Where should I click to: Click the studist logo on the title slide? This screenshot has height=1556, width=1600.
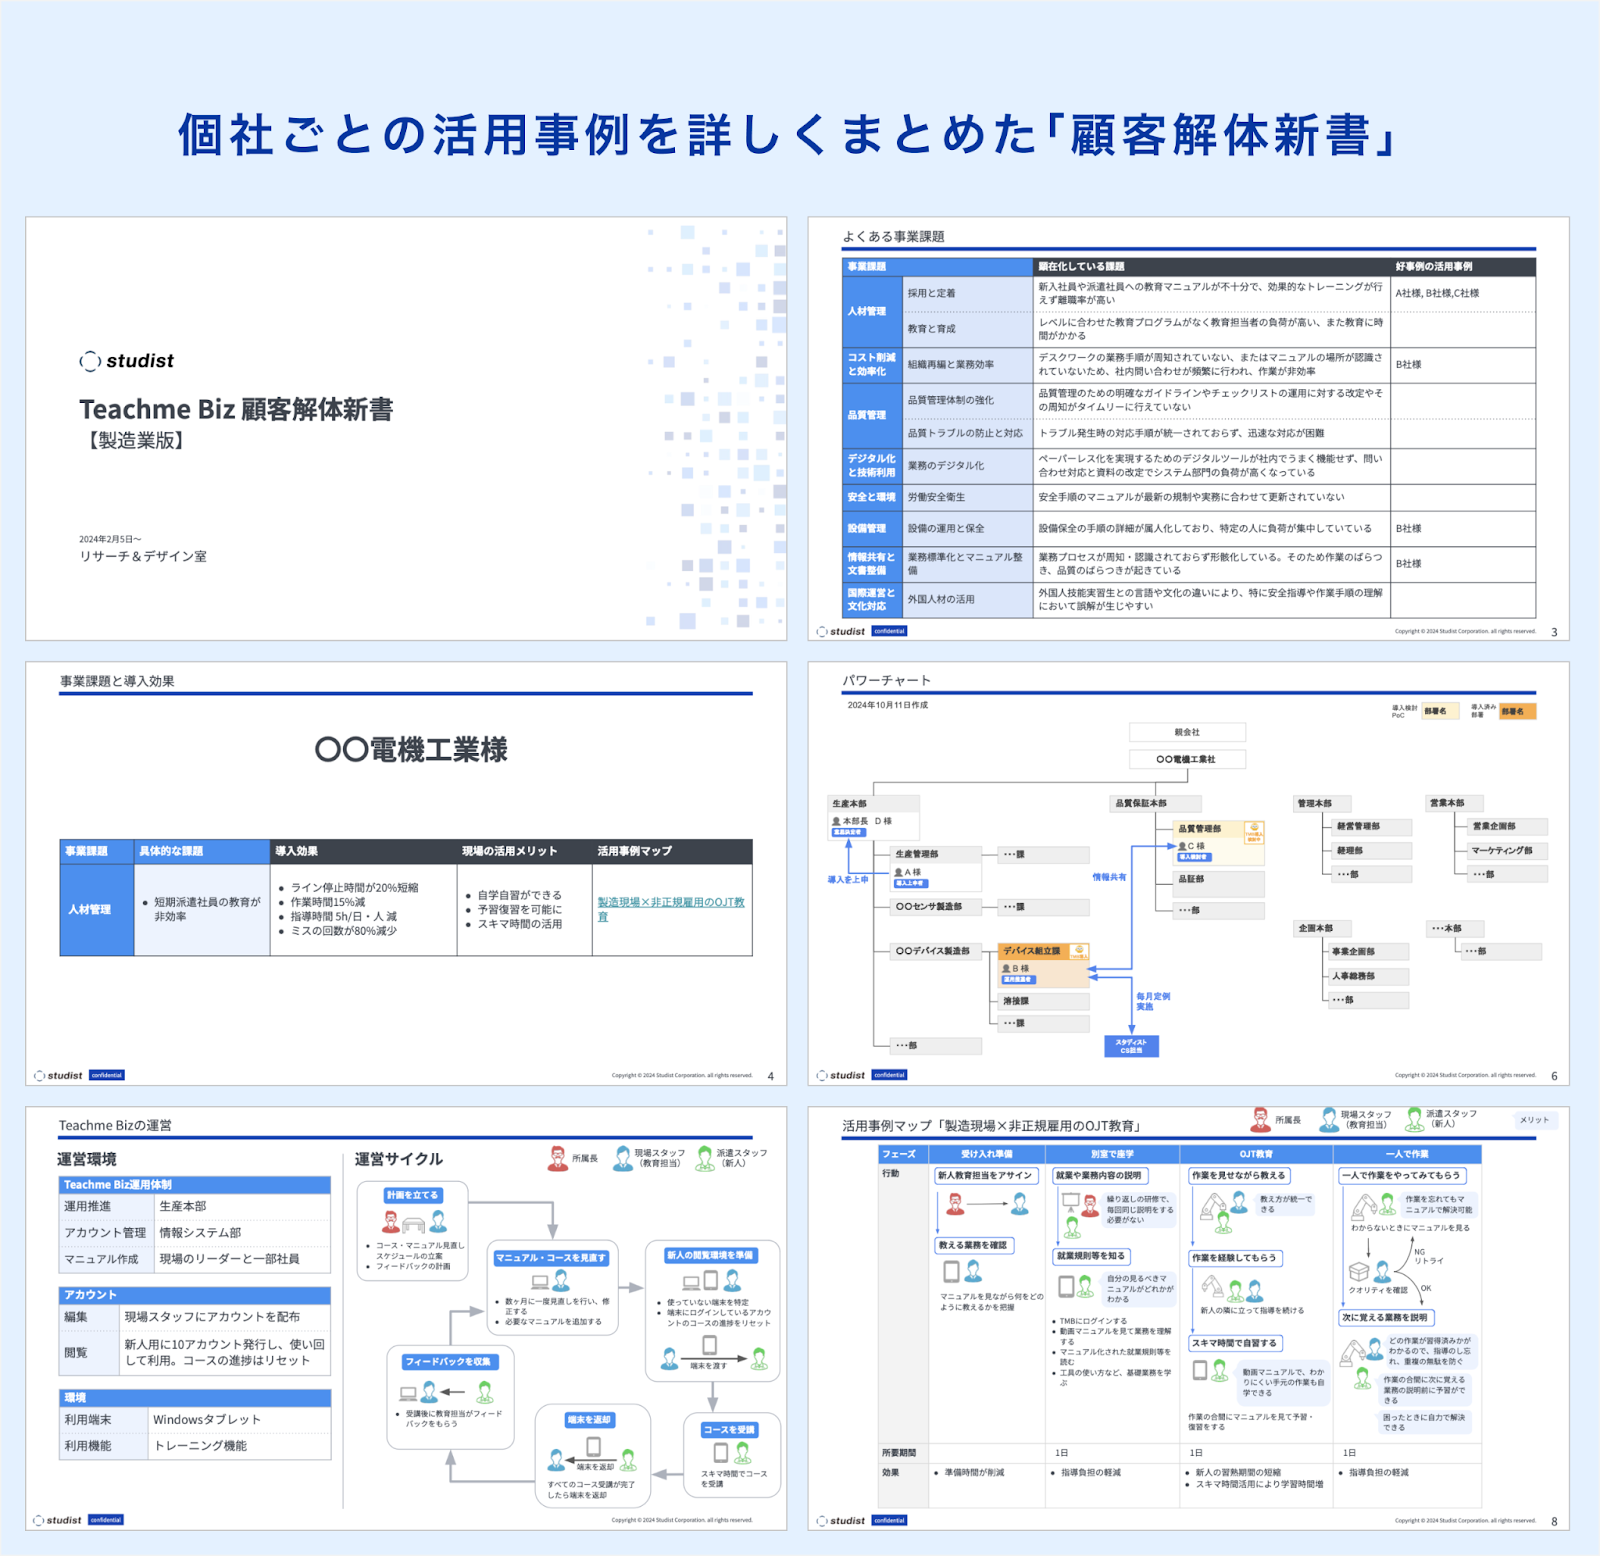pyautogui.click(x=127, y=361)
